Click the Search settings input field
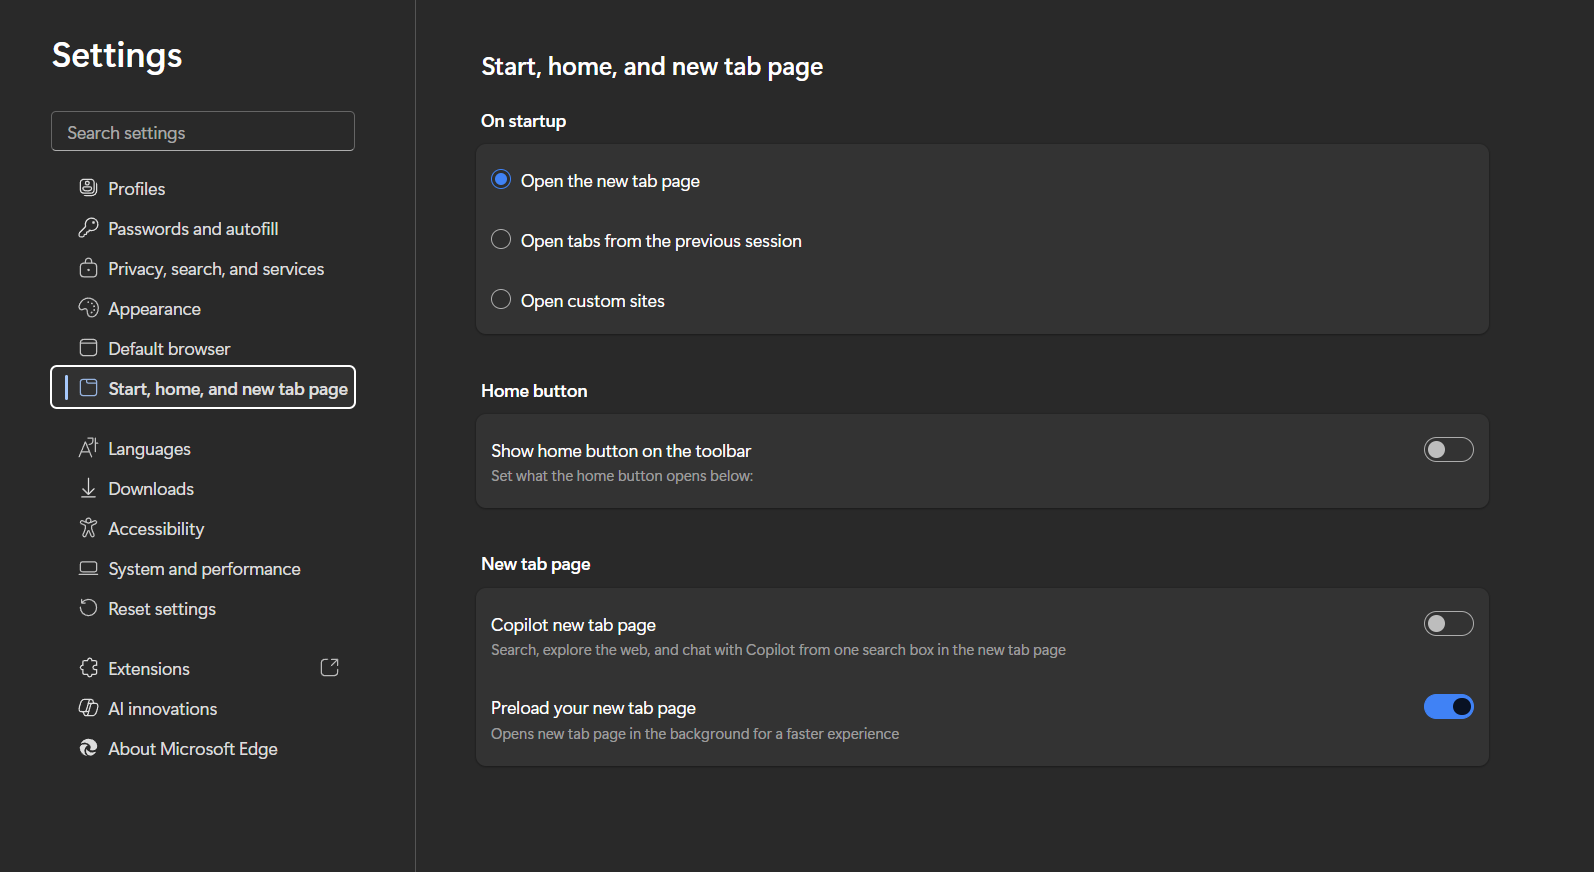1594x872 pixels. (203, 132)
